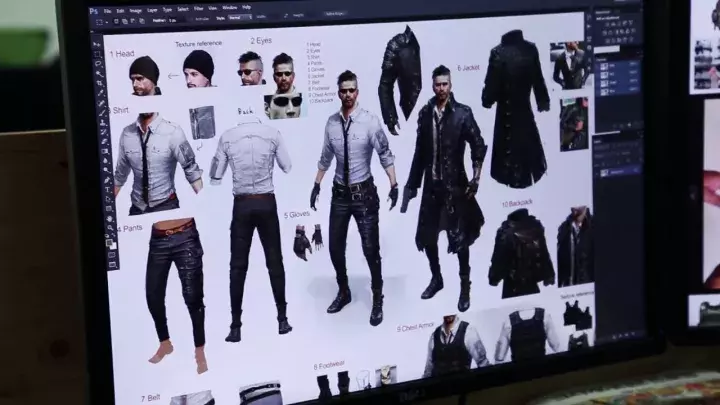Select the Zoom tool
Image resolution: width=720 pixels, height=405 pixels.
pos(111,228)
